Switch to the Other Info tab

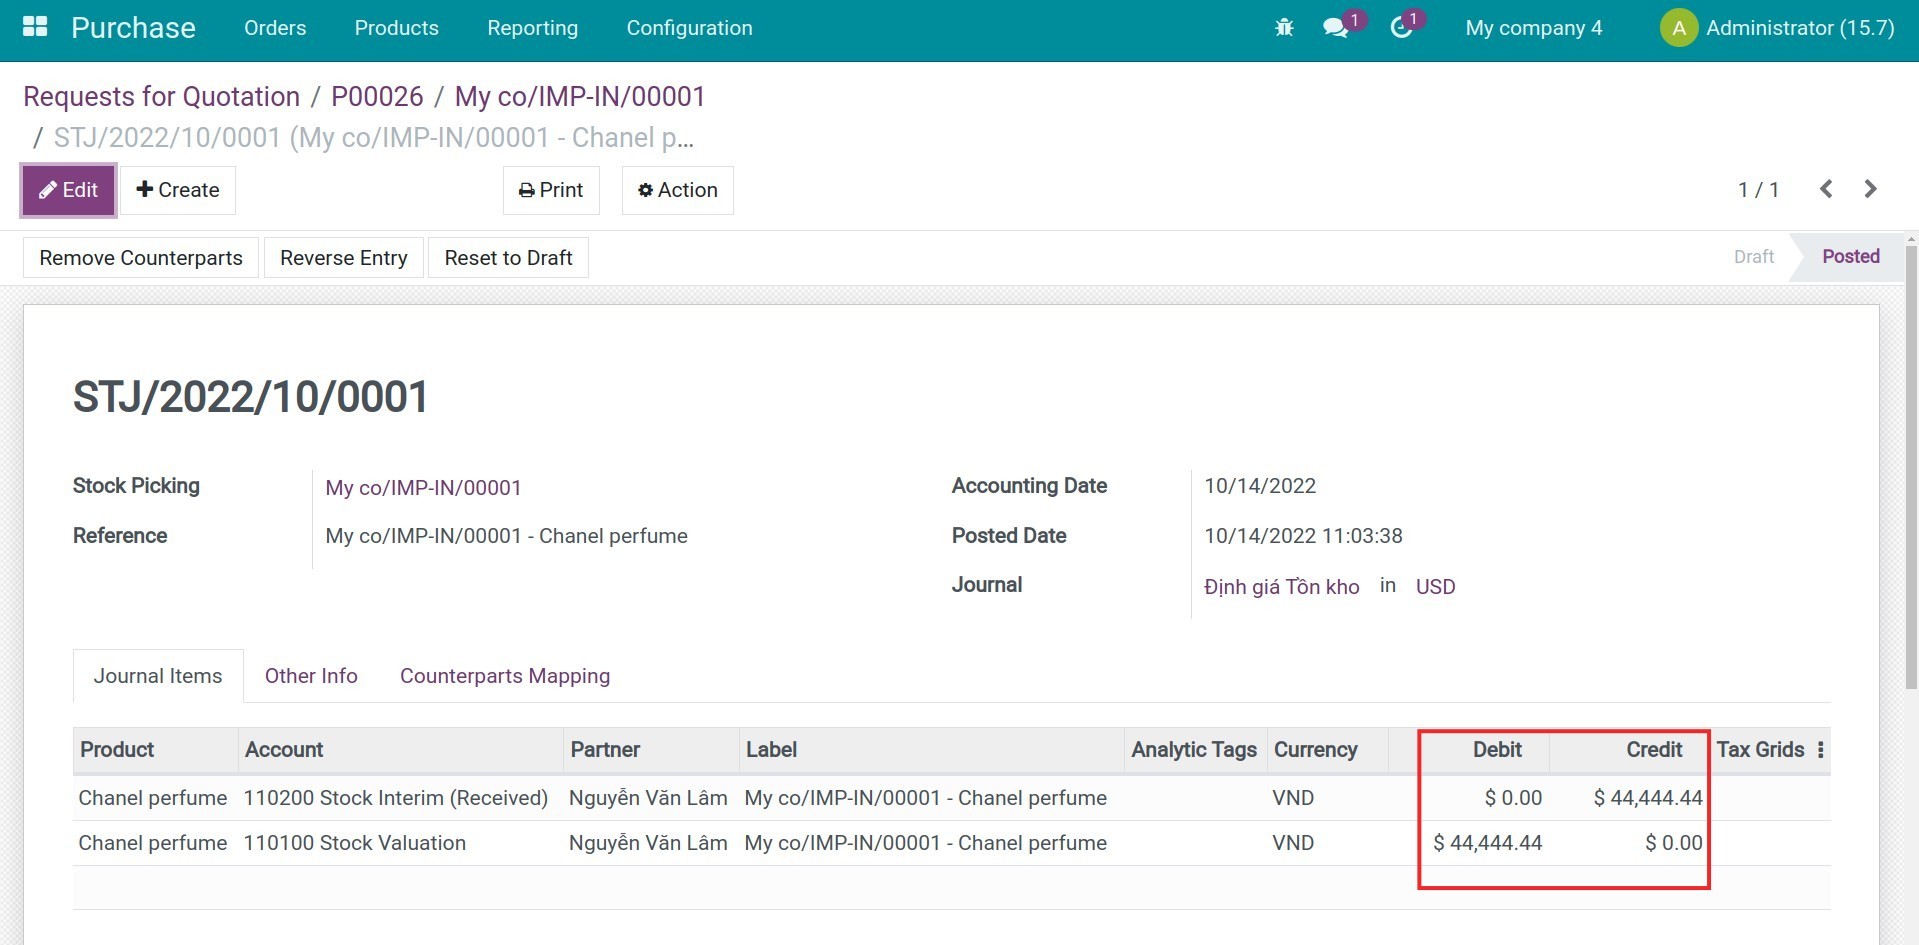pyautogui.click(x=310, y=675)
